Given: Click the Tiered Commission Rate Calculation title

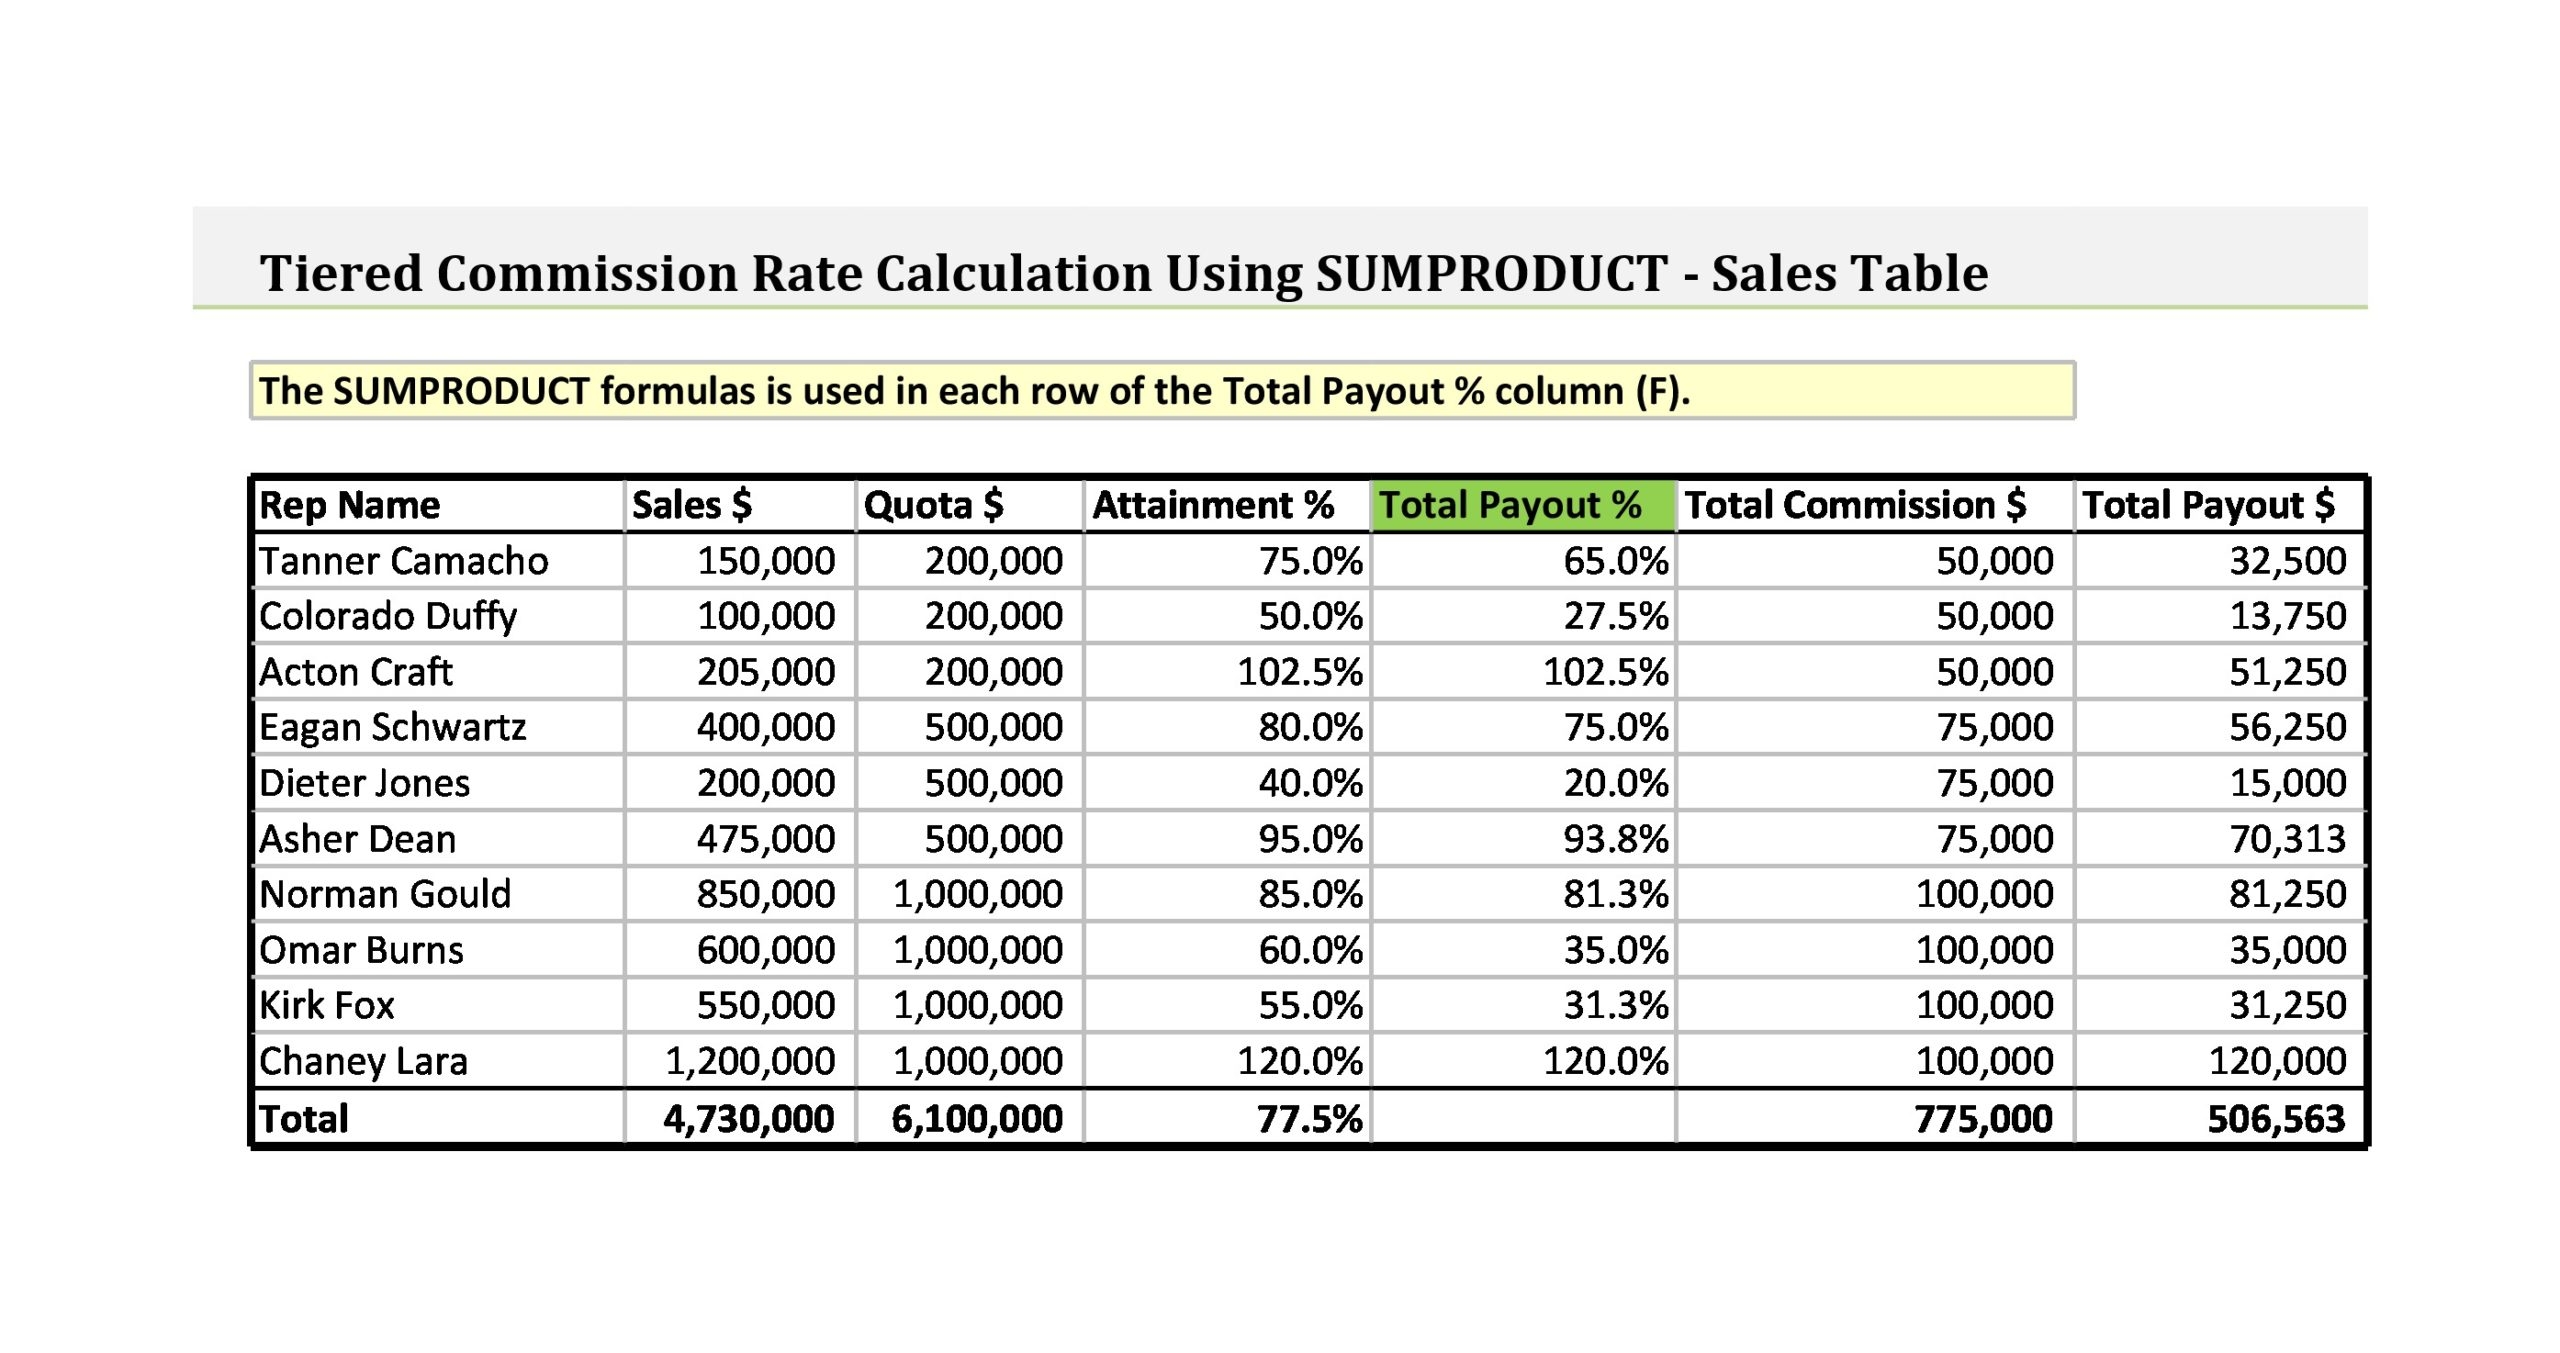Looking at the screenshot, I should [1124, 273].
